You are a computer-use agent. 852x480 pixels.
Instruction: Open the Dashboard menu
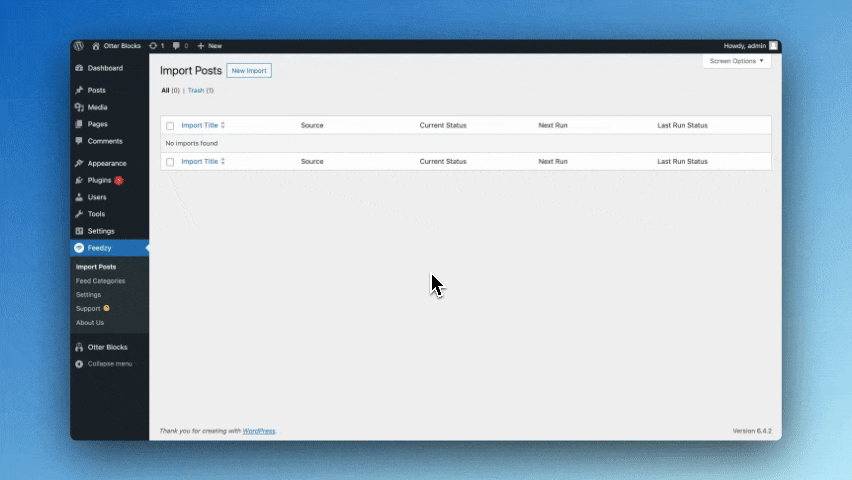coord(105,68)
